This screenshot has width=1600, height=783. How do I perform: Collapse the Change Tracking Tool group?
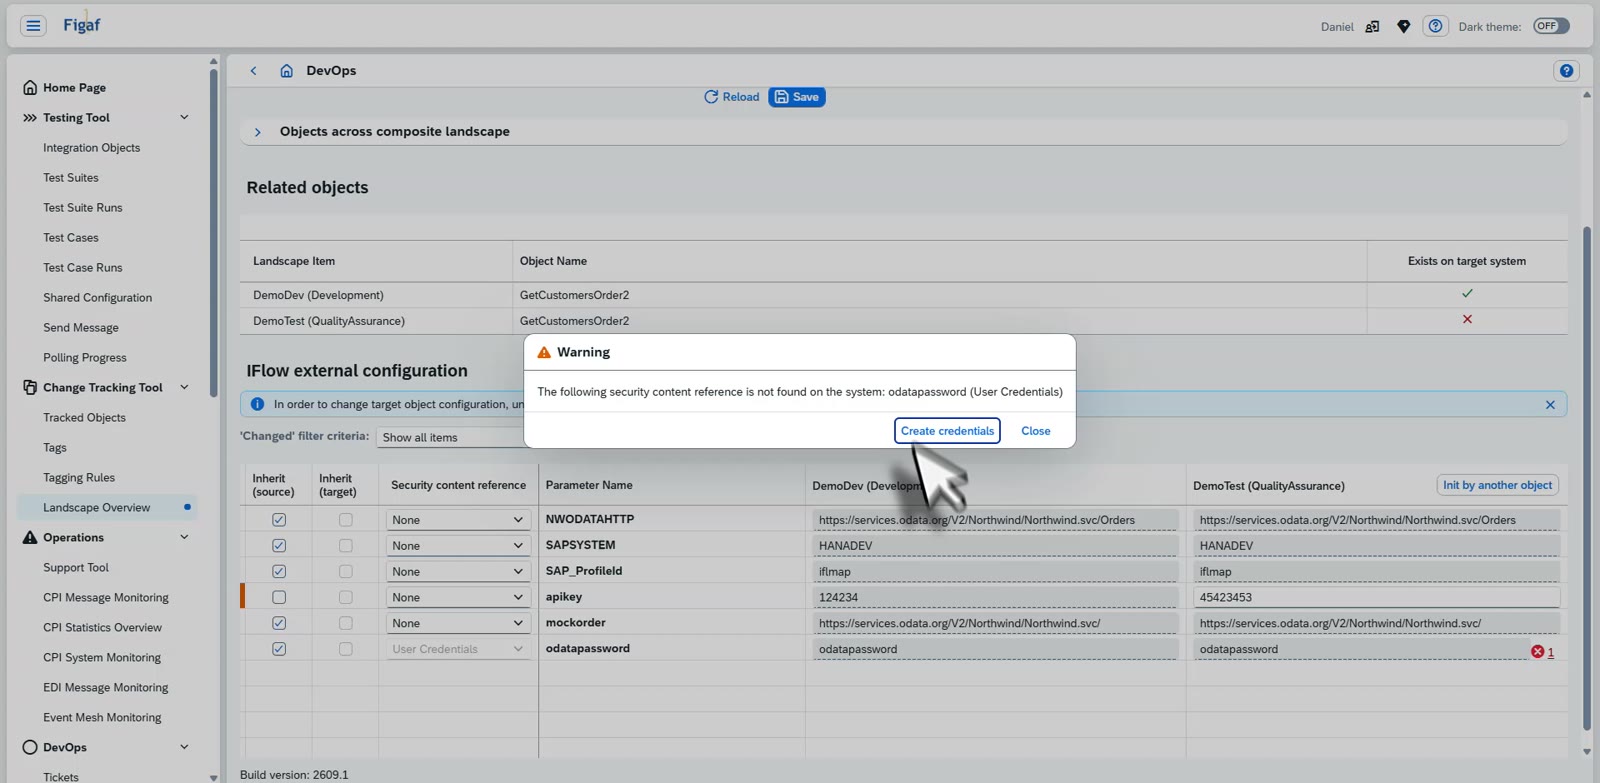[184, 388]
